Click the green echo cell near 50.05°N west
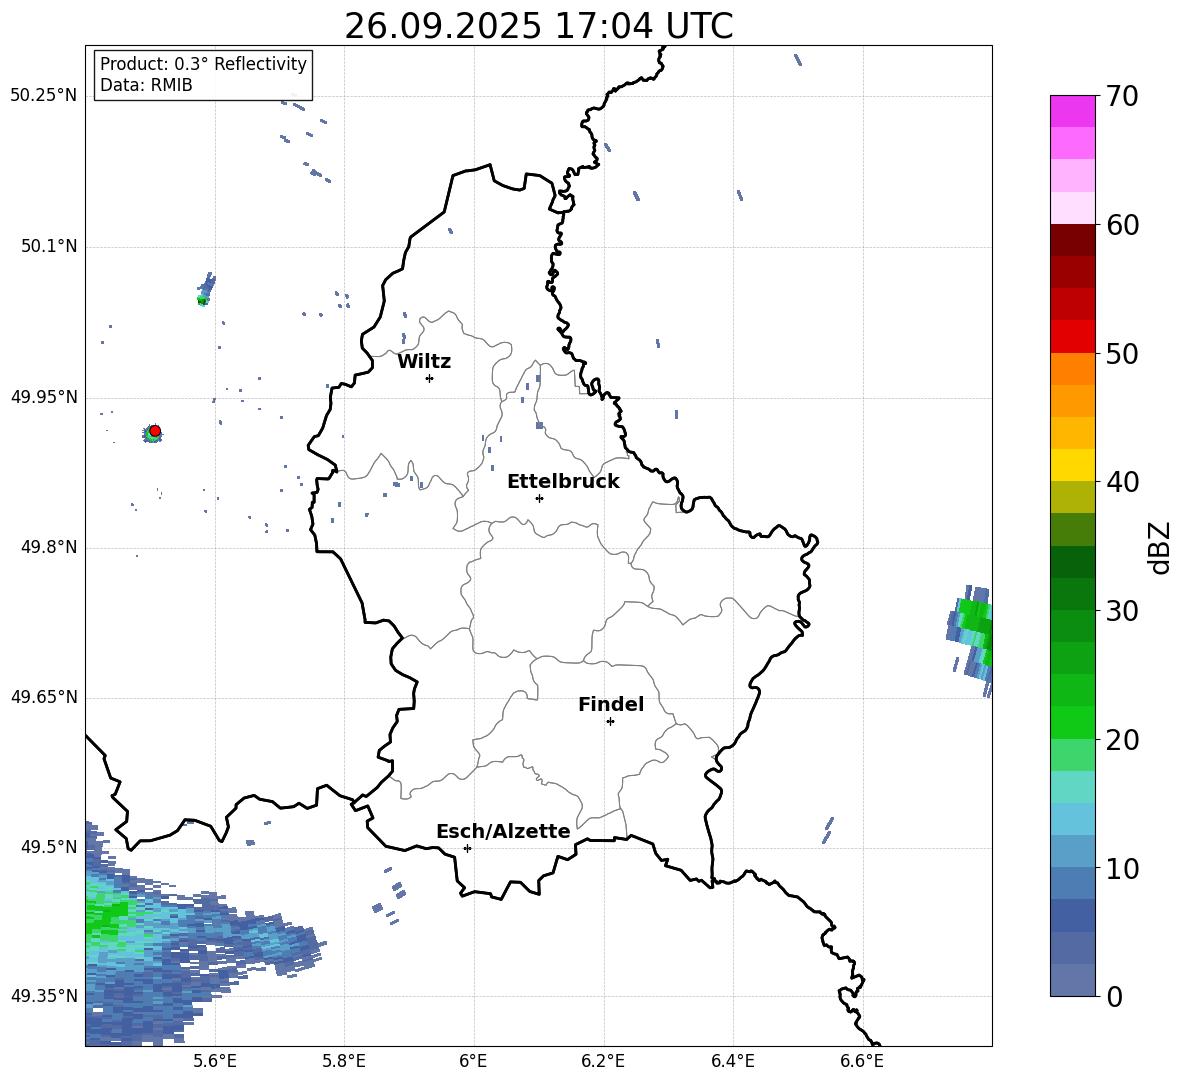1184x1081 pixels. pyautogui.click(x=202, y=300)
